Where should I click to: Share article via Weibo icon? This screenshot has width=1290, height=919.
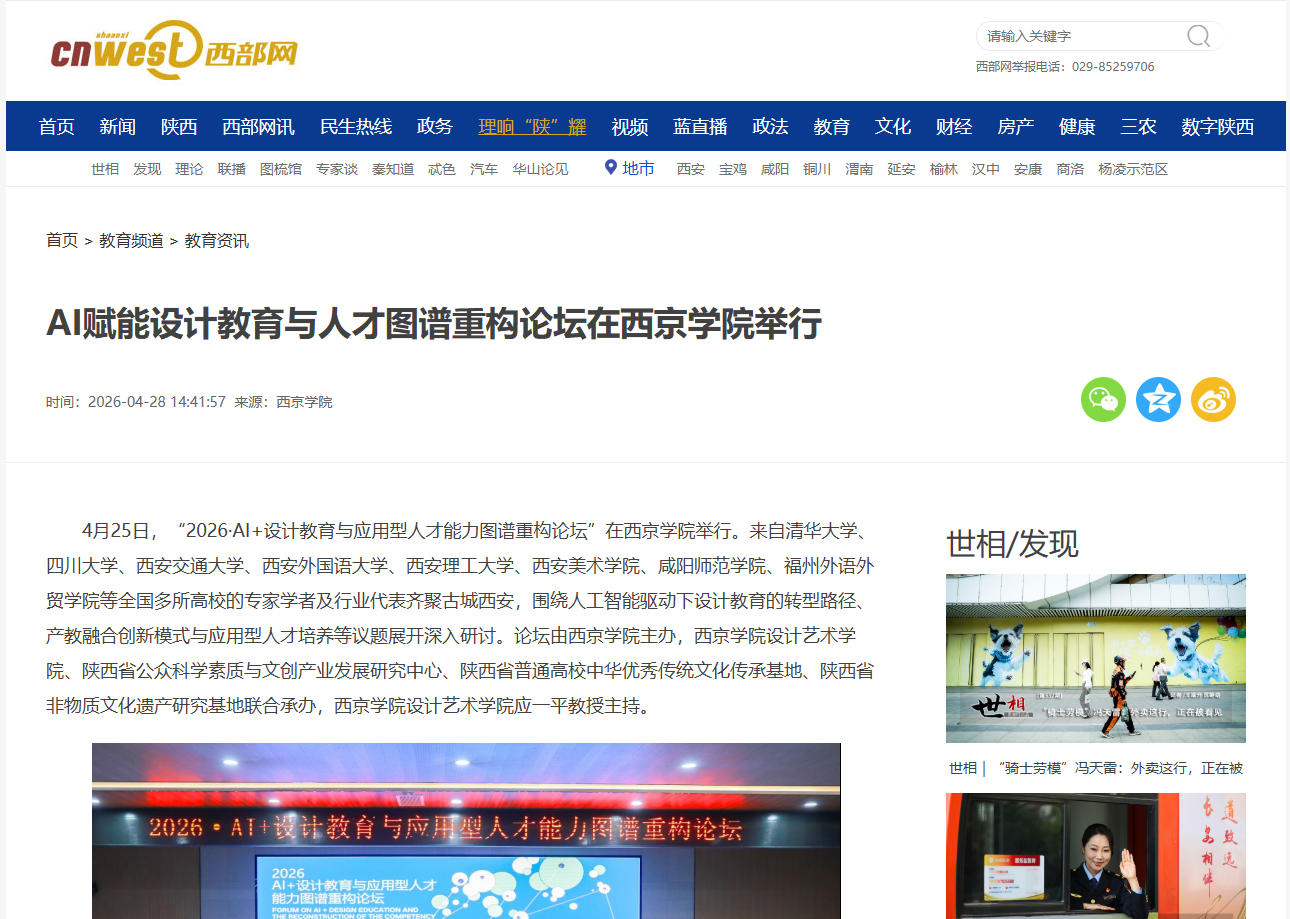pos(1213,400)
